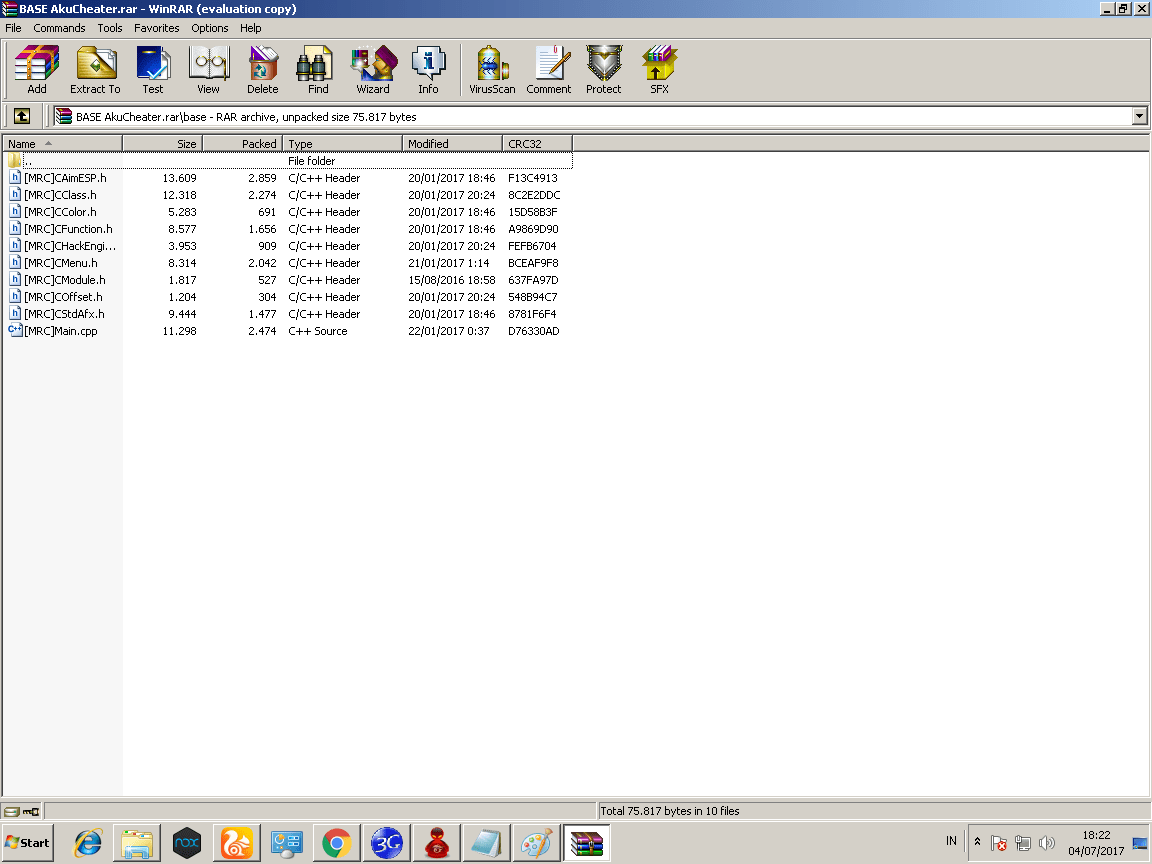
Task: Click the Protect archive icon
Action: pyautogui.click(x=604, y=70)
